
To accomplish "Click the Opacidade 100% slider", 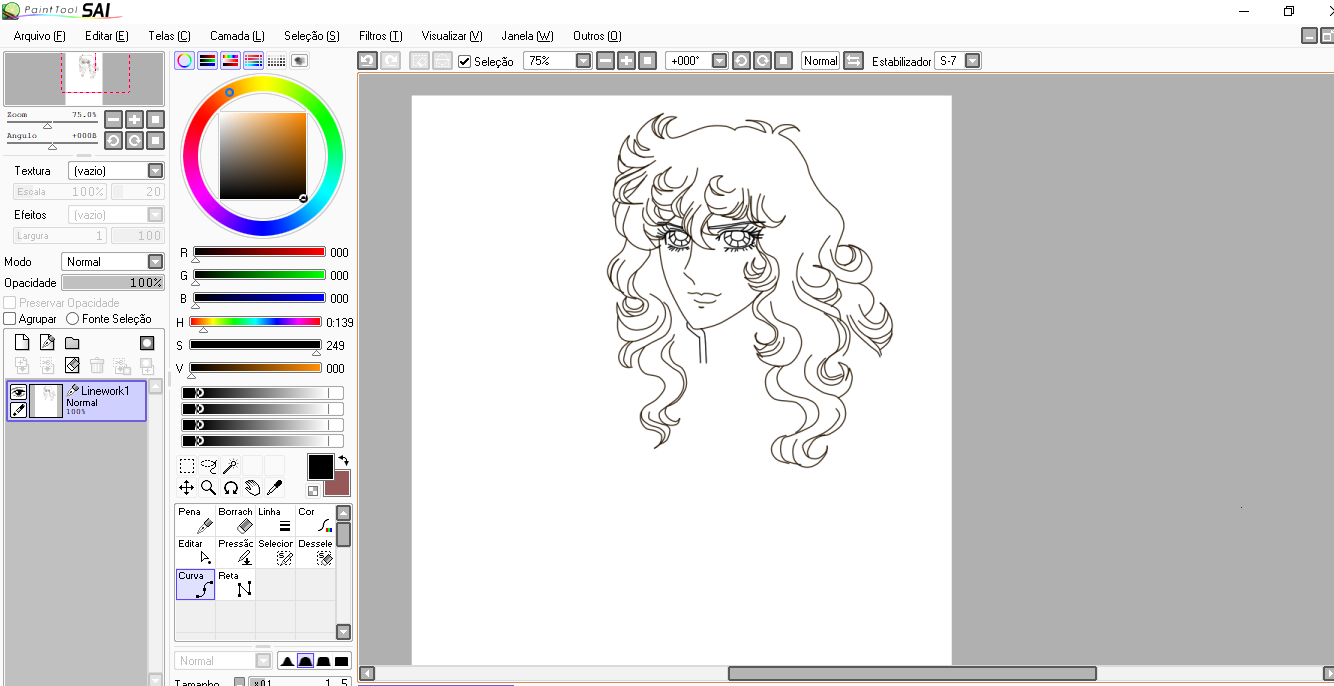I will [112, 283].
